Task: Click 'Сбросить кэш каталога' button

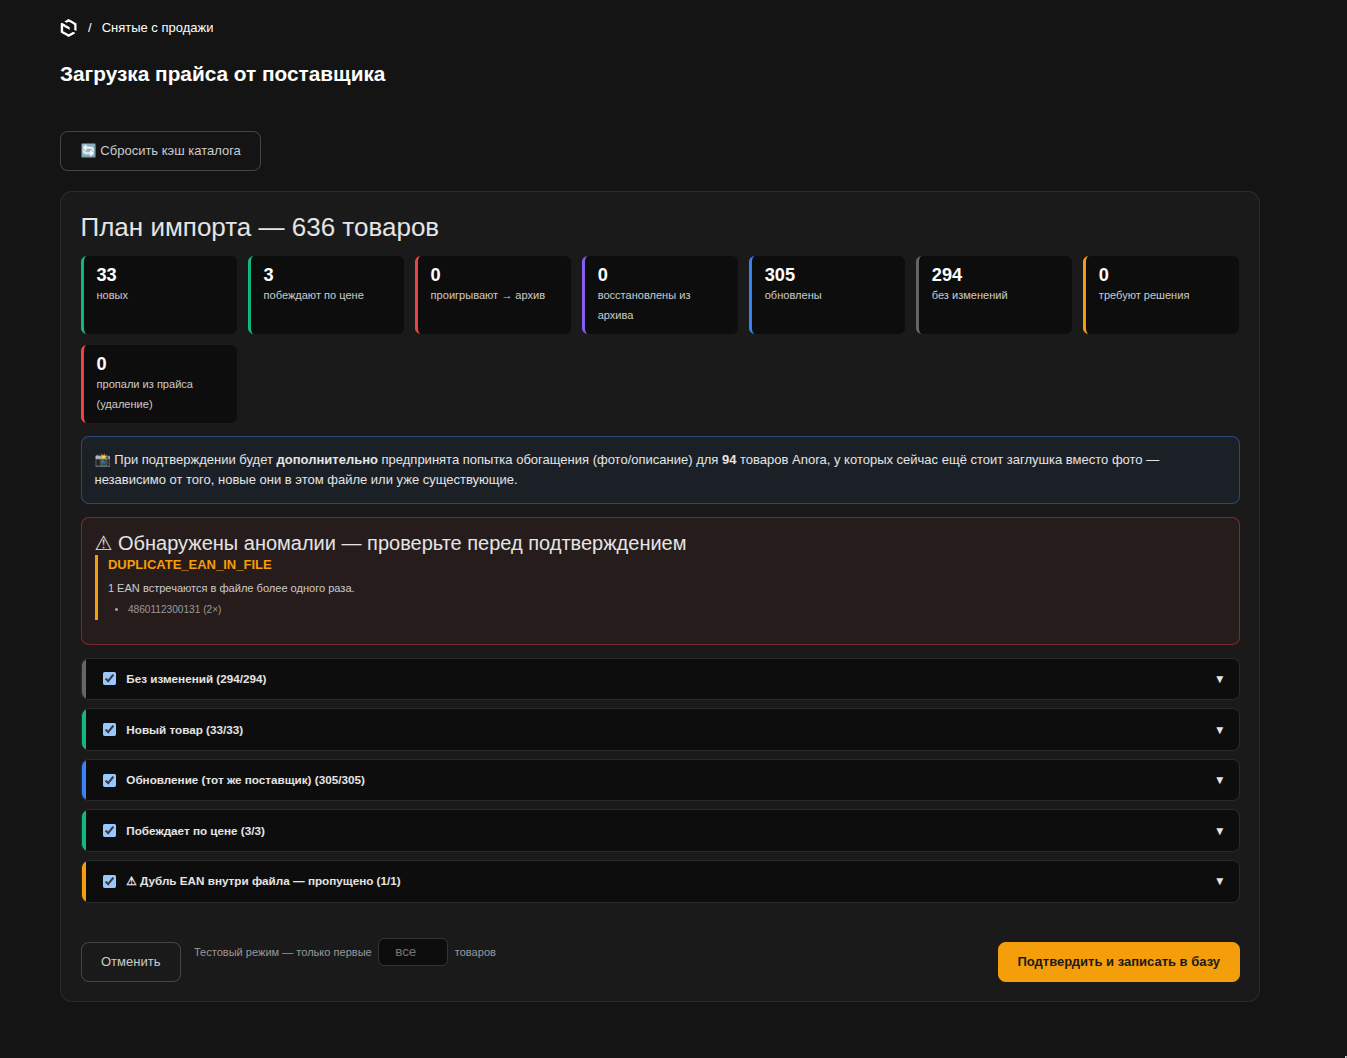Action: (160, 151)
